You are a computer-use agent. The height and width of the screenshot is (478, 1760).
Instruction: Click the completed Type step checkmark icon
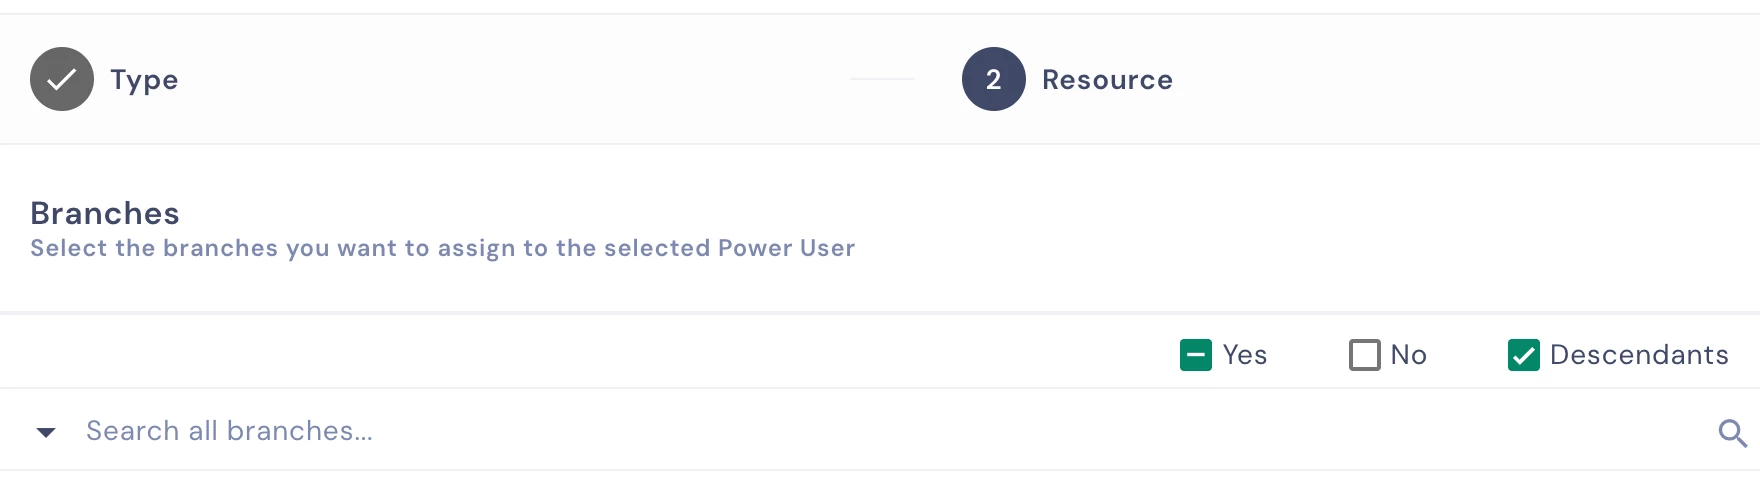(x=62, y=79)
